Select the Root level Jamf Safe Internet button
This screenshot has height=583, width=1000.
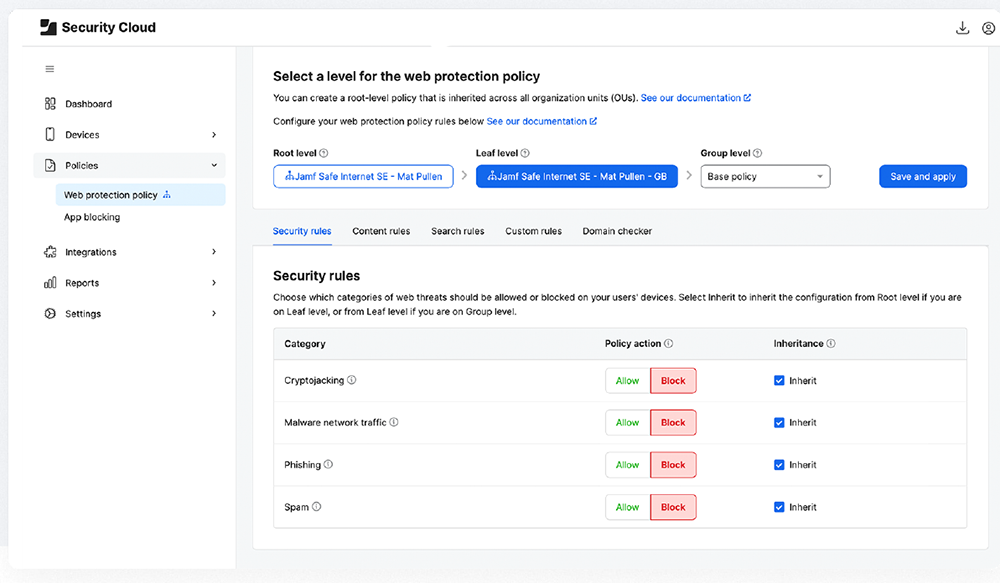point(363,177)
